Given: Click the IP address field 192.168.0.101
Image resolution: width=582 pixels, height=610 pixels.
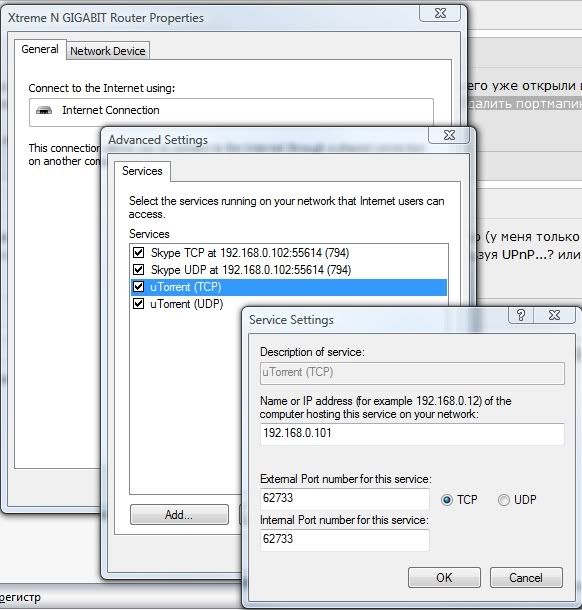Looking at the screenshot, I should [412, 434].
